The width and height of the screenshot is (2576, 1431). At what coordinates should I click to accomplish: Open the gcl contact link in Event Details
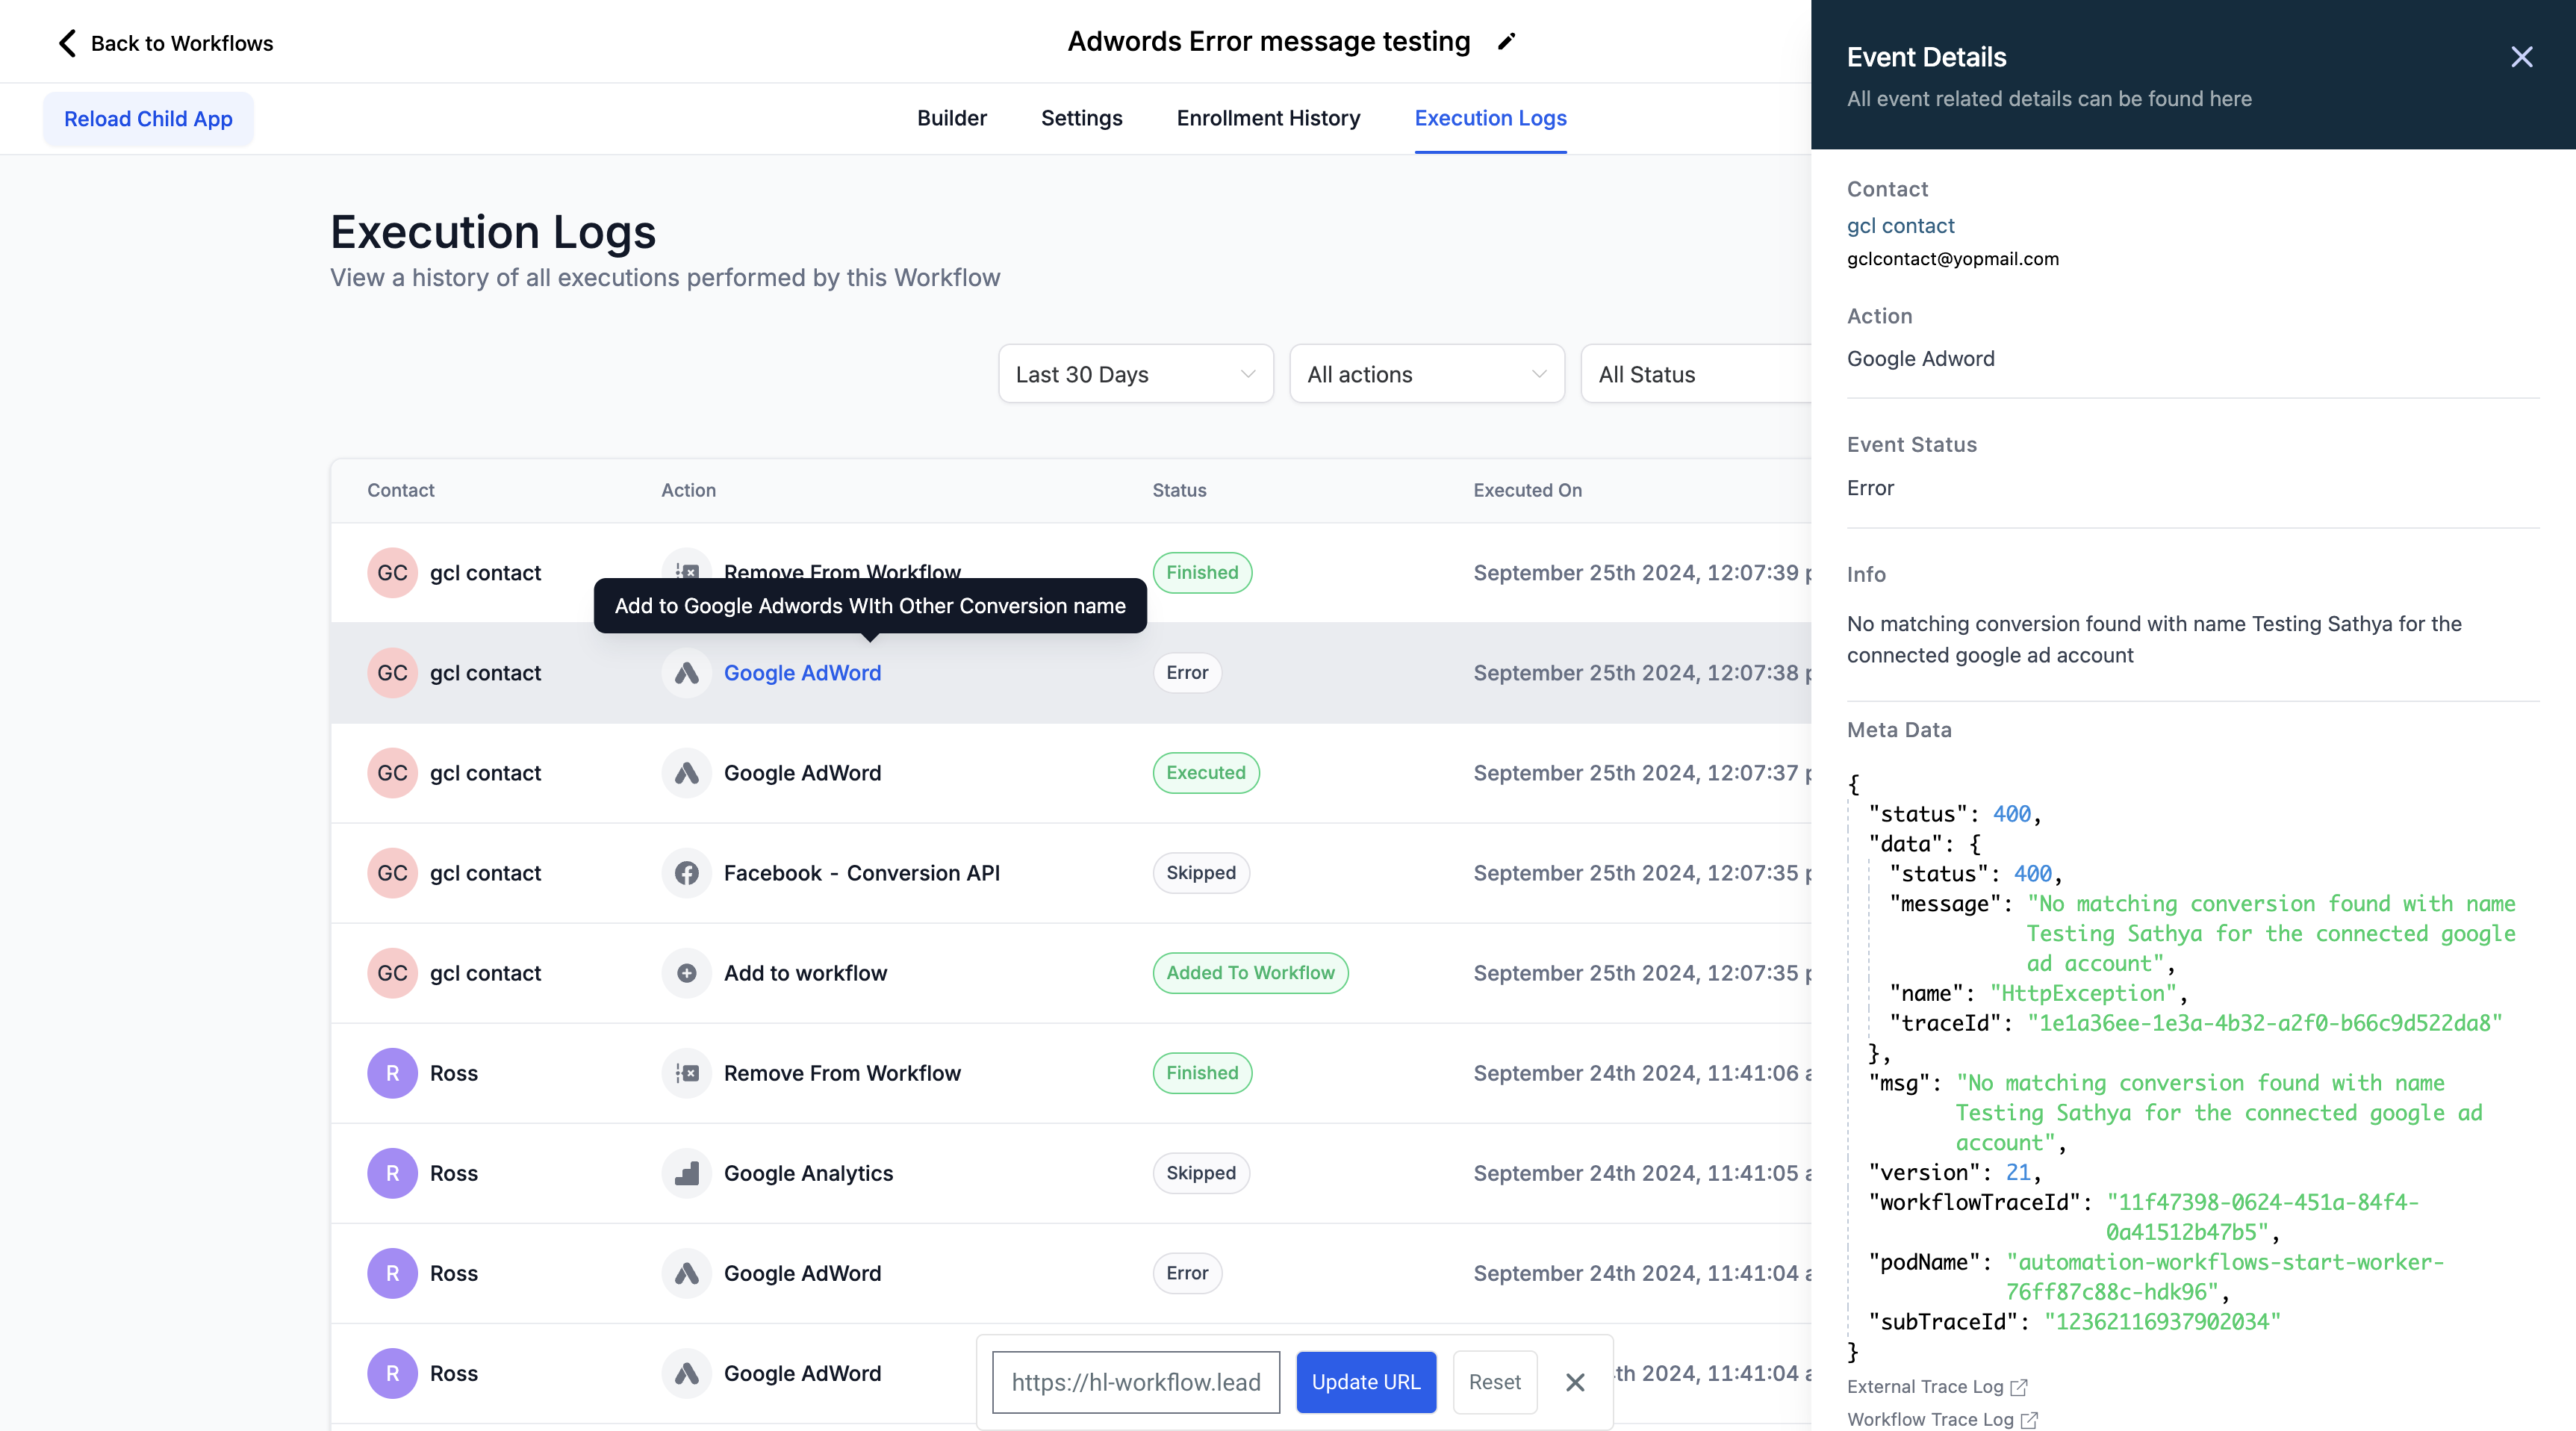(x=1900, y=226)
